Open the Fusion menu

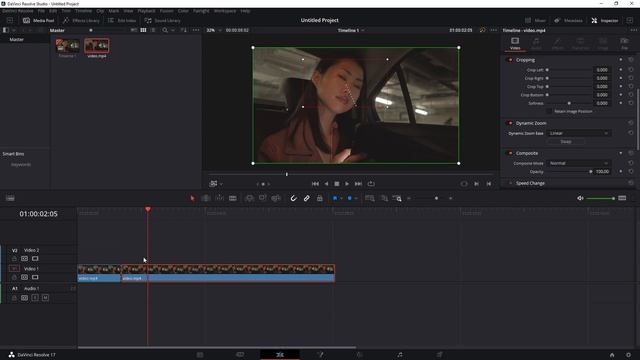click(x=167, y=11)
